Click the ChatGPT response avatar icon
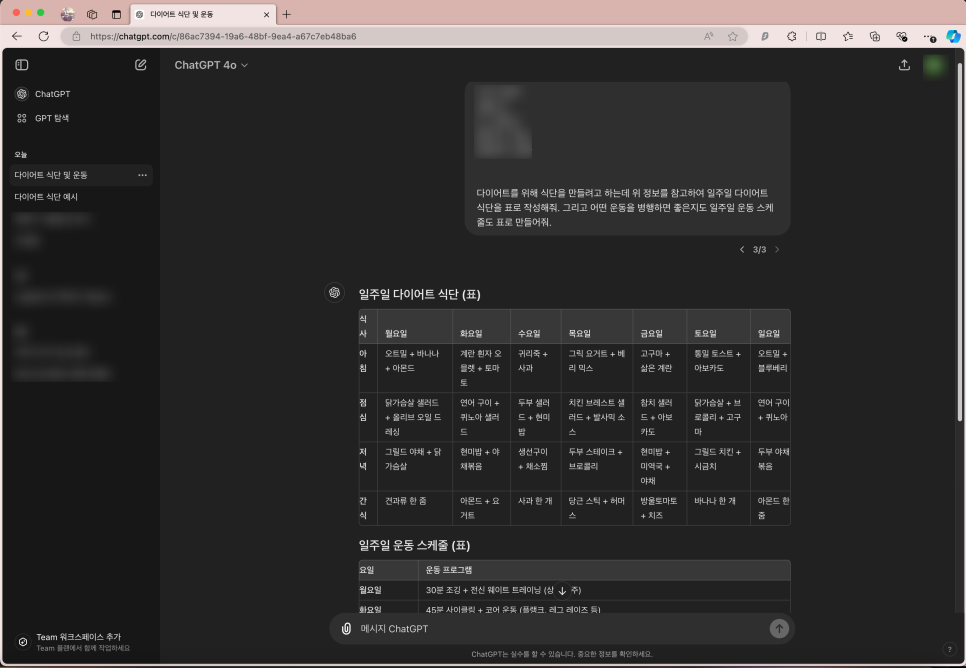966x668 pixels. 335,293
